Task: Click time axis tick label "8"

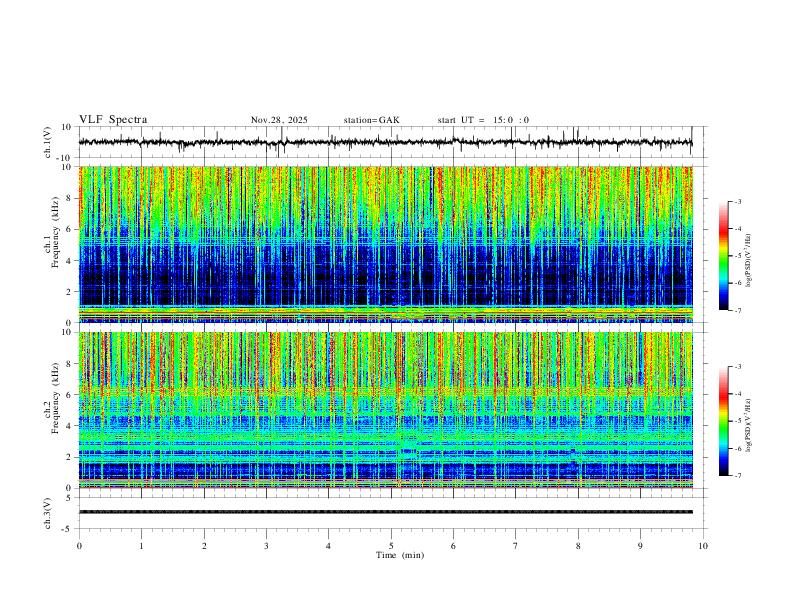Action: click(578, 546)
